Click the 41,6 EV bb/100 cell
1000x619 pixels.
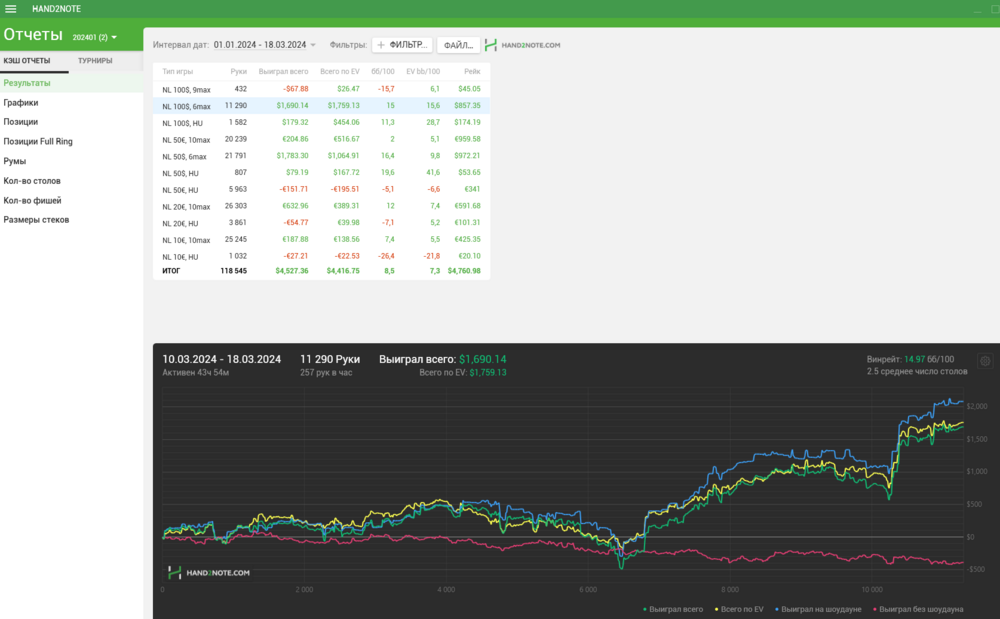tap(433, 173)
